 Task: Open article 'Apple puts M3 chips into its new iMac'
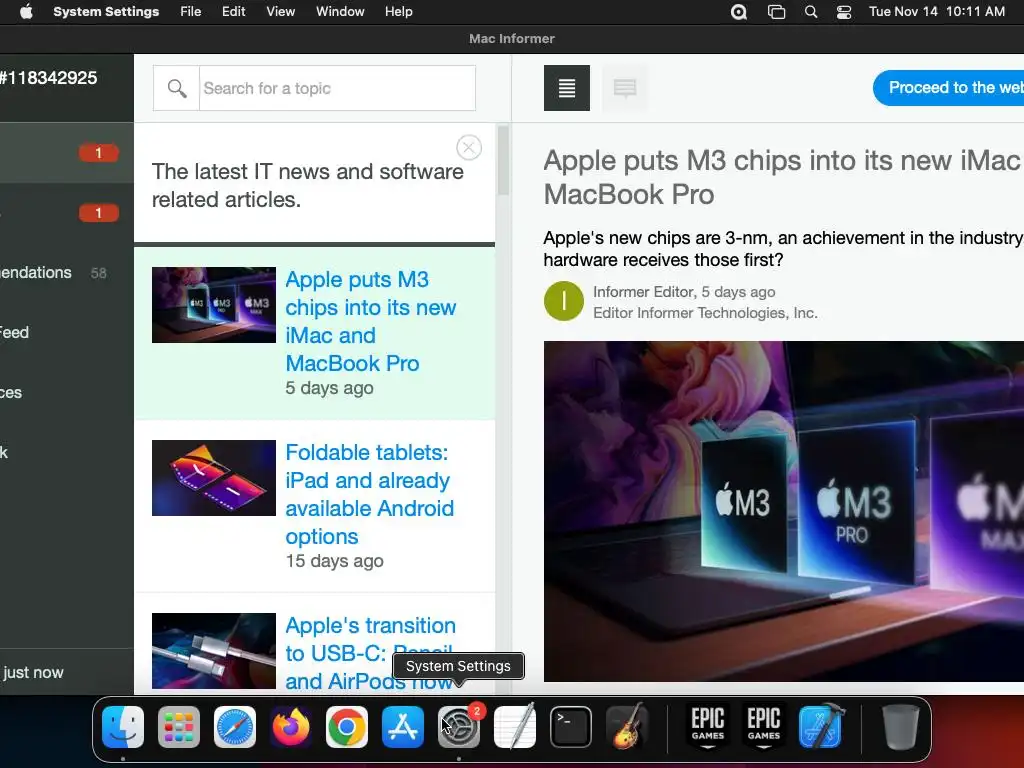tap(370, 321)
